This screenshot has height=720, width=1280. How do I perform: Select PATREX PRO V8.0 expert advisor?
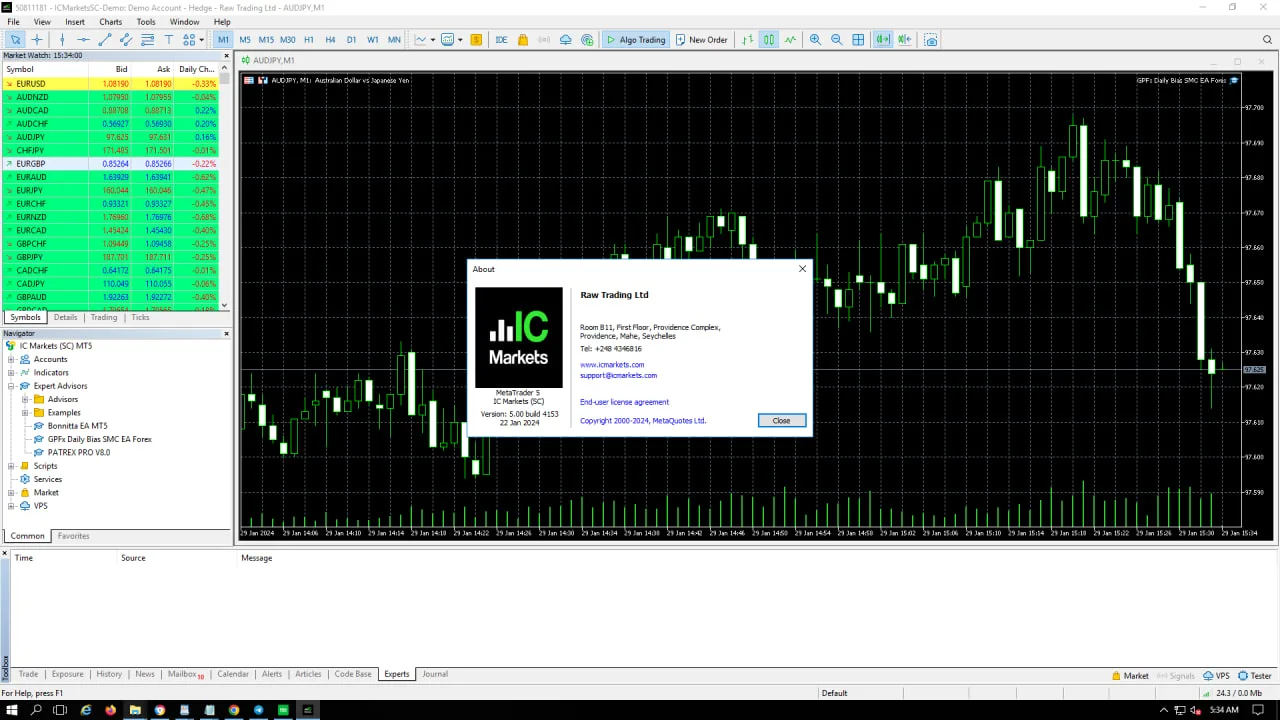(79, 453)
